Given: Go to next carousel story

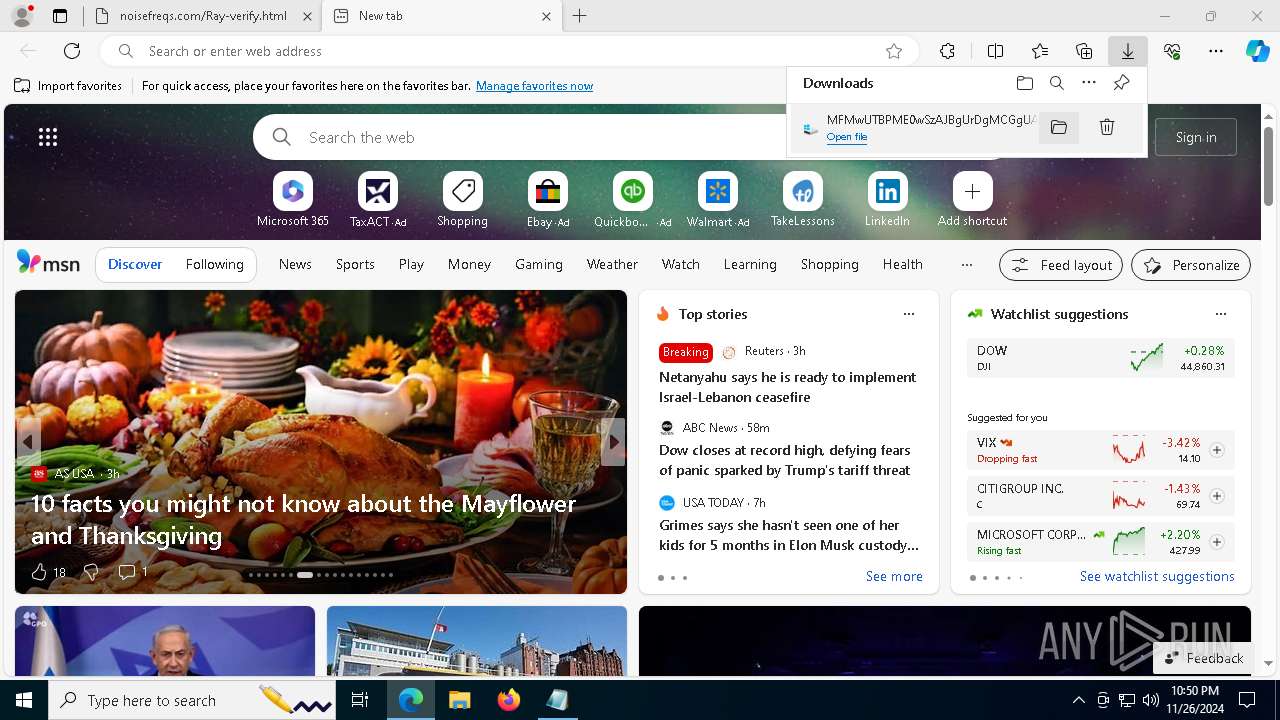Looking at the screenshot, I should click(x=613, y=441).
